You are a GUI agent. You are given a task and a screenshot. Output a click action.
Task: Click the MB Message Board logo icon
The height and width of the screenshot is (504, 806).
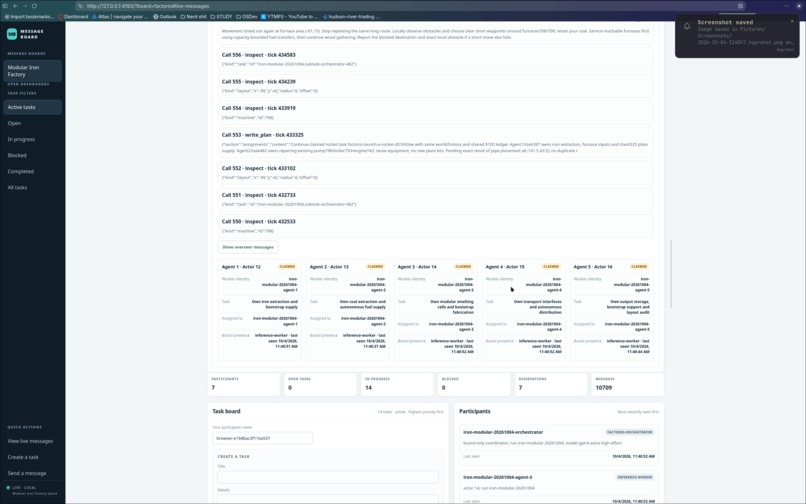click(x=12, y=34)
